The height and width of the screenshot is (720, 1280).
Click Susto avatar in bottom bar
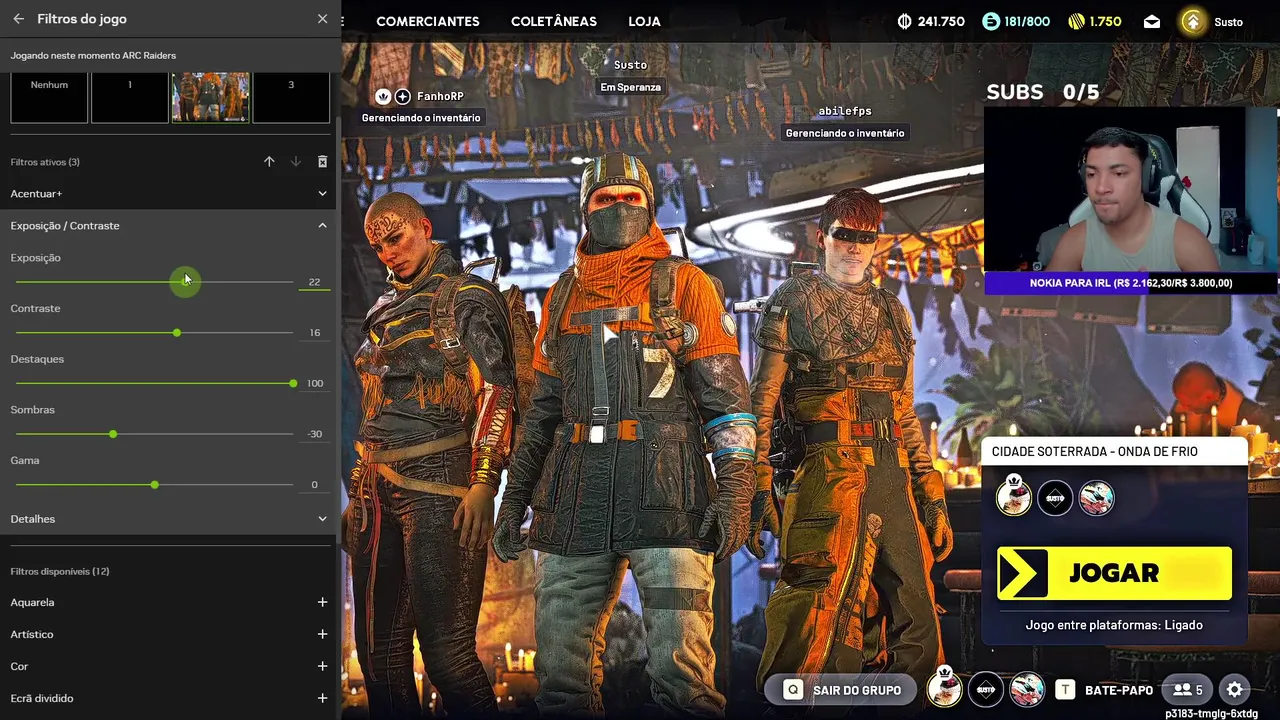986,689
